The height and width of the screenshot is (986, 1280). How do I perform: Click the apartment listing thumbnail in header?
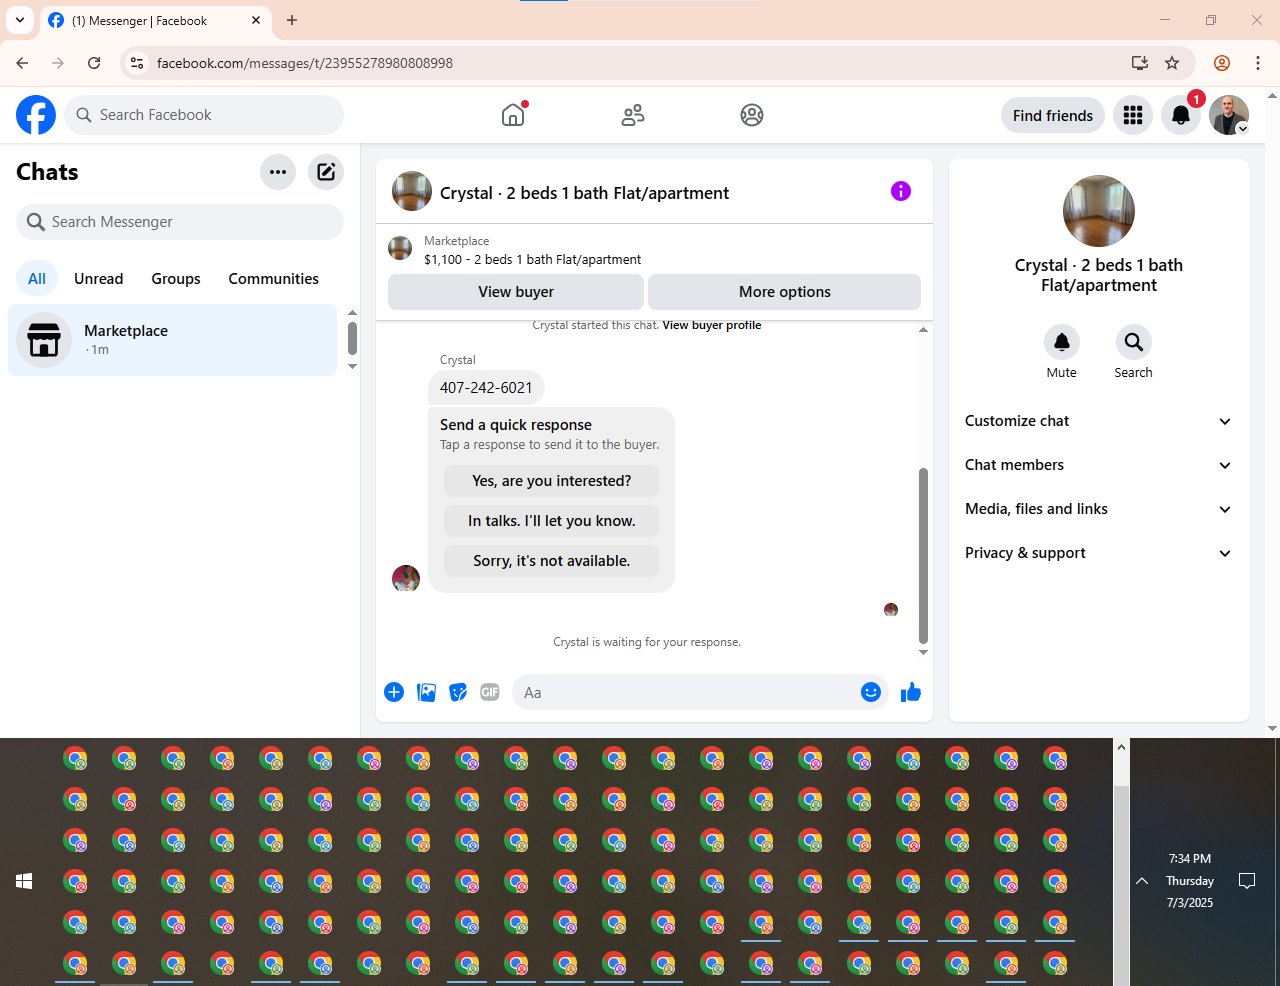pyautogui.click(x=412, y=191)
